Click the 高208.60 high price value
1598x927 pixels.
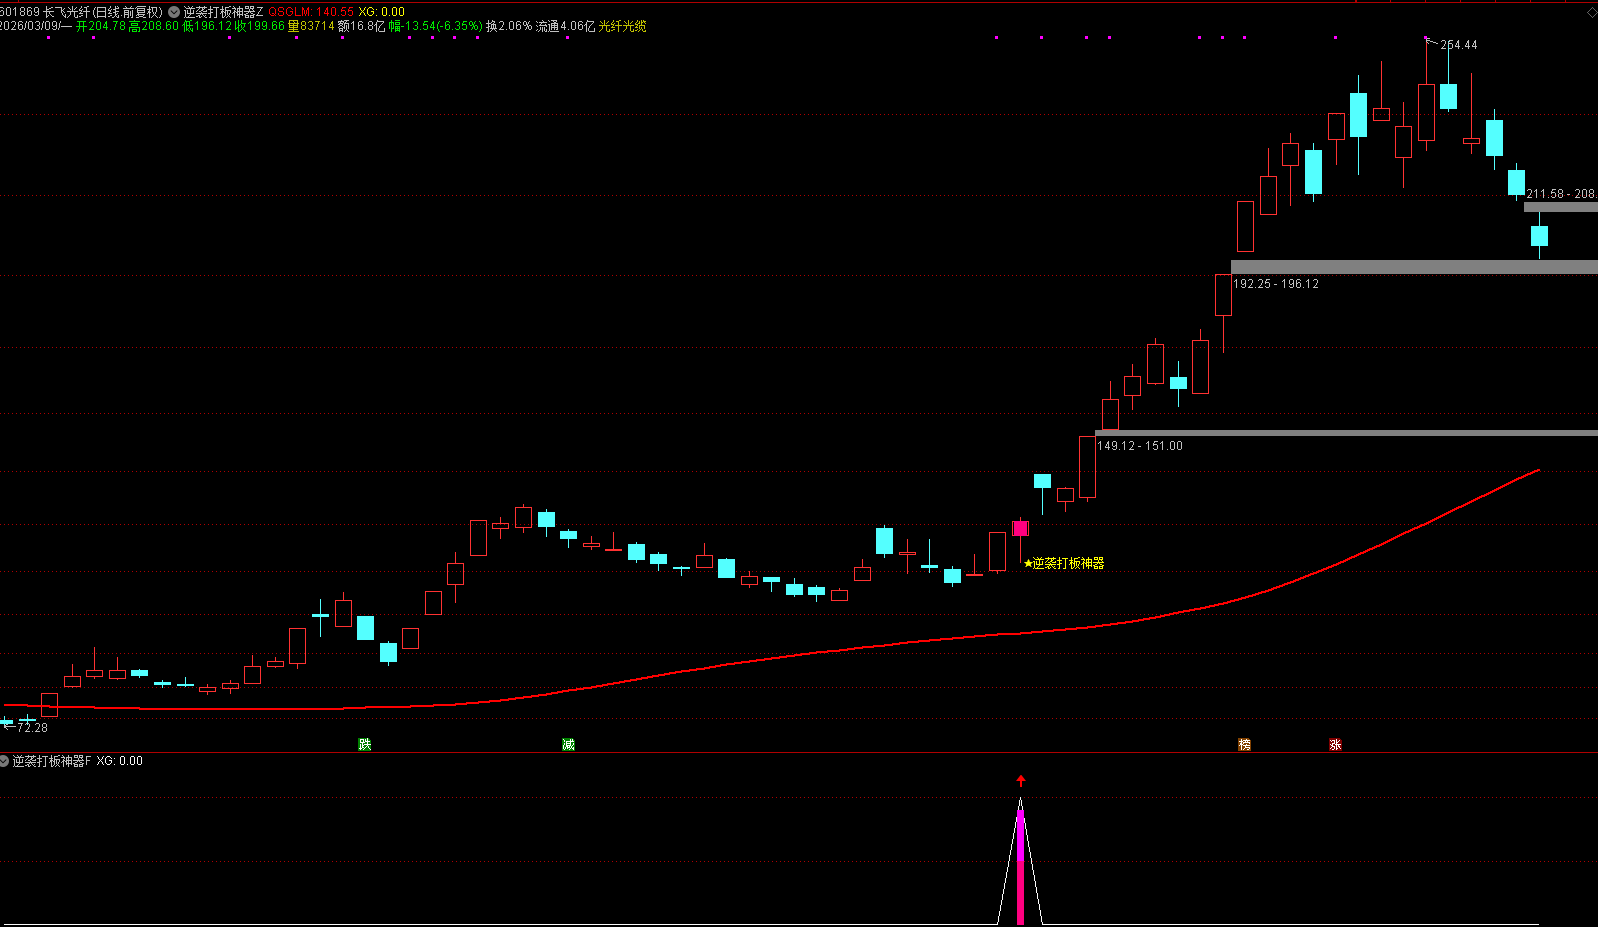[153, 26]
